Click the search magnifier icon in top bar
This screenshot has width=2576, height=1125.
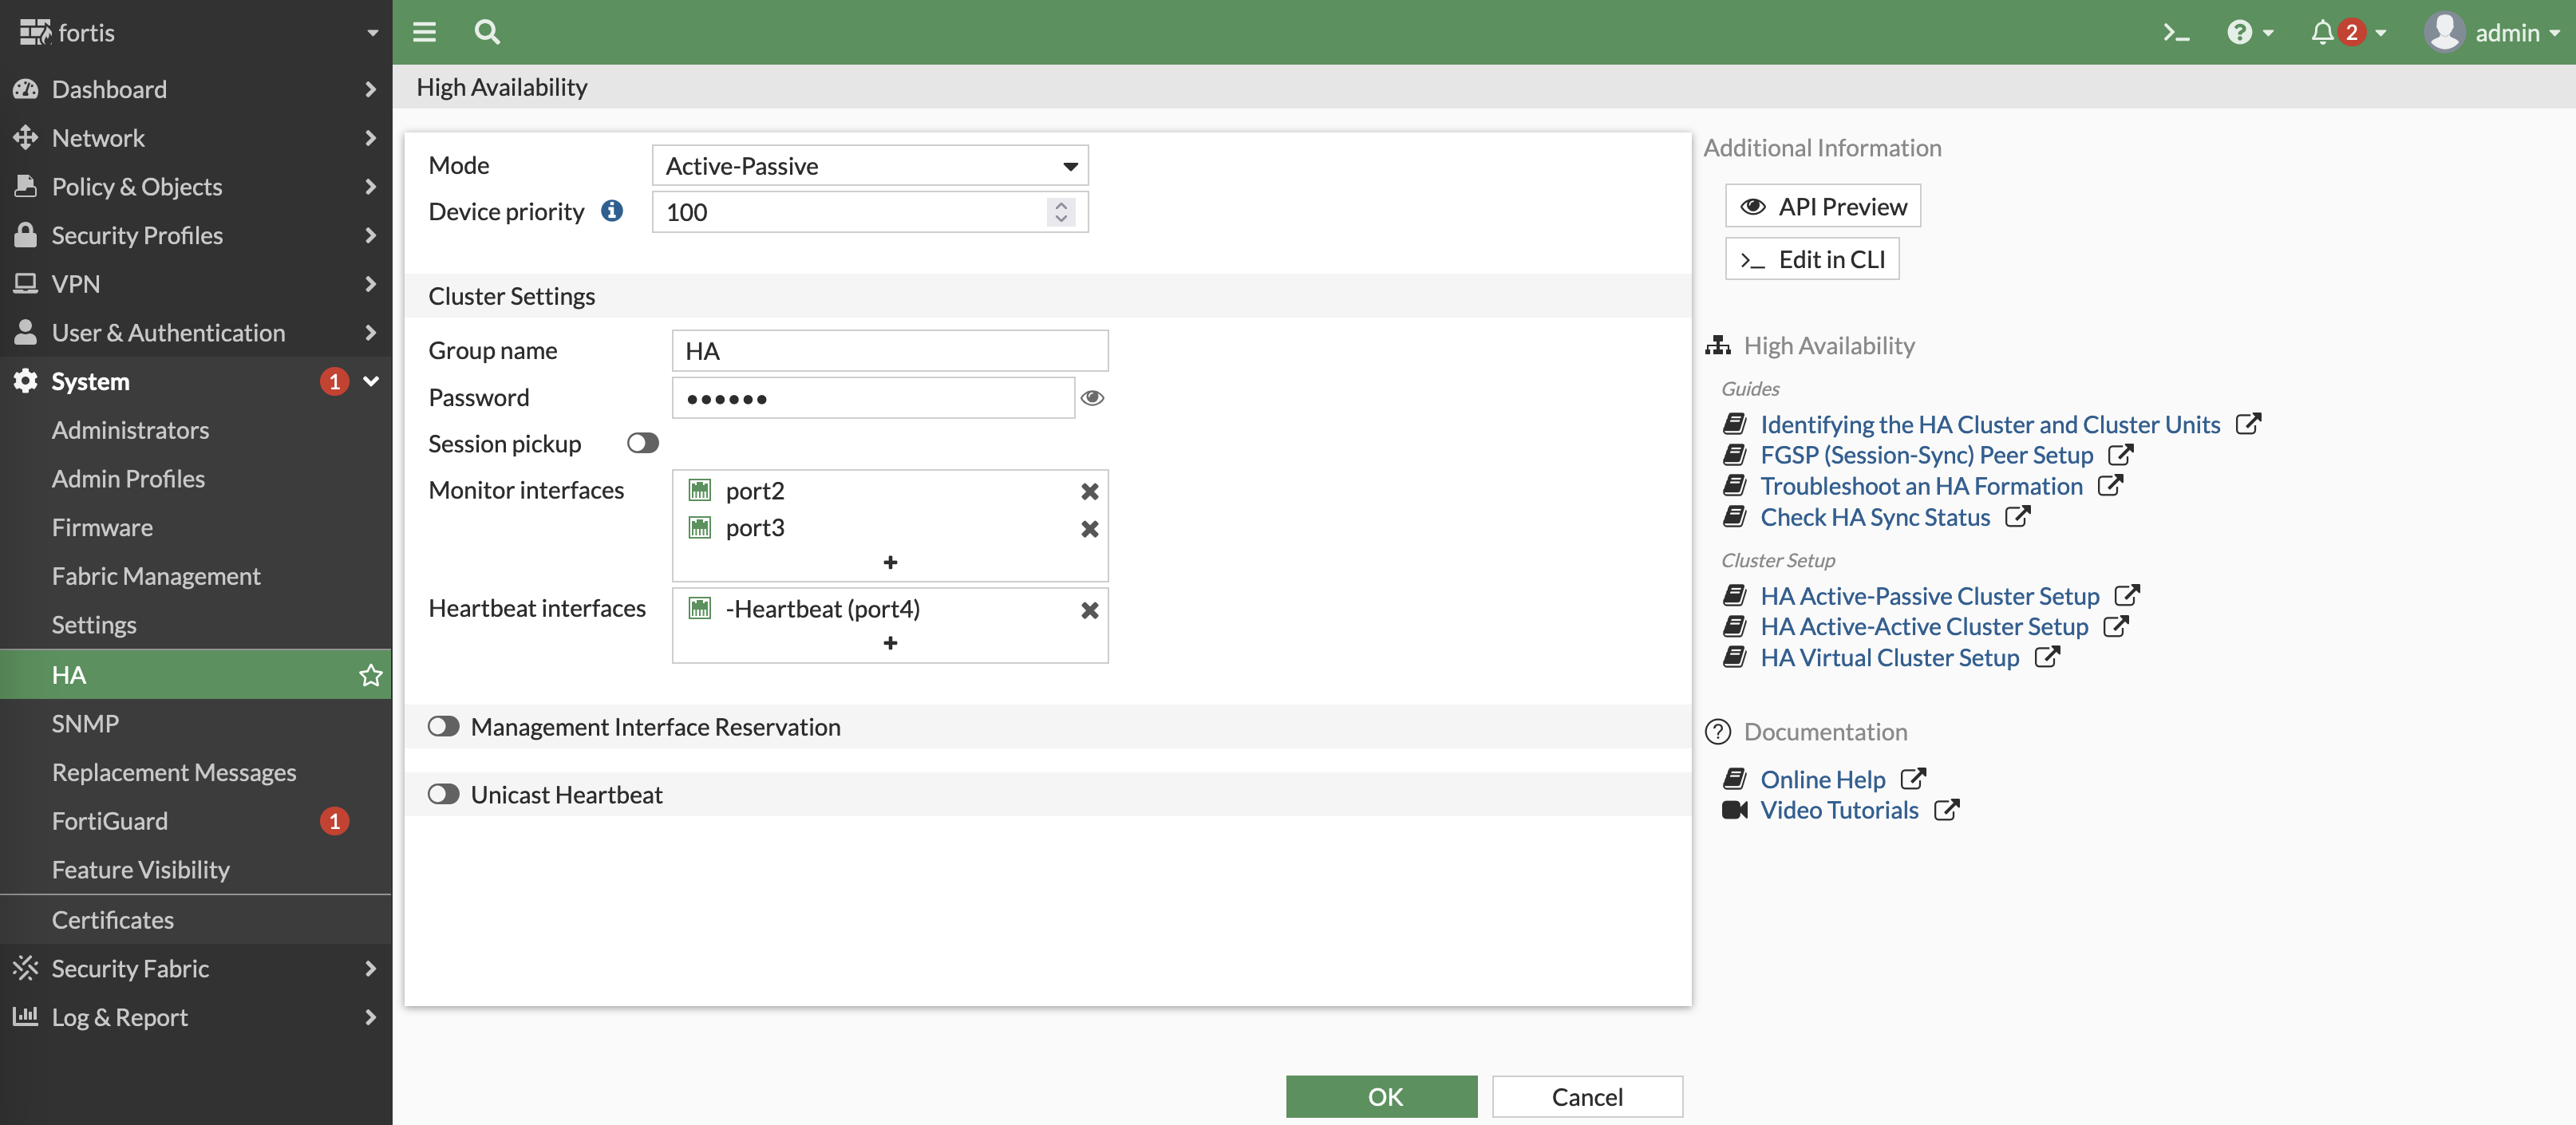tap(486, 32)
